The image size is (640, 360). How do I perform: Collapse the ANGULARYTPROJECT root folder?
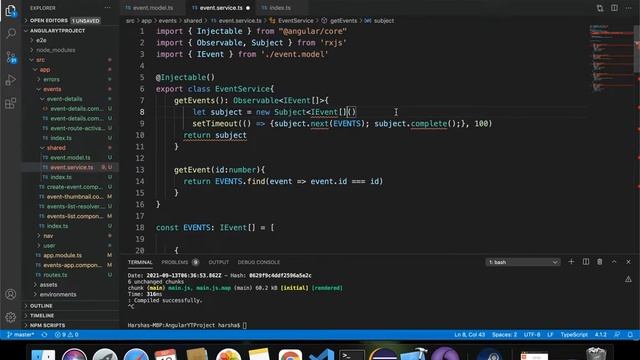57,31
